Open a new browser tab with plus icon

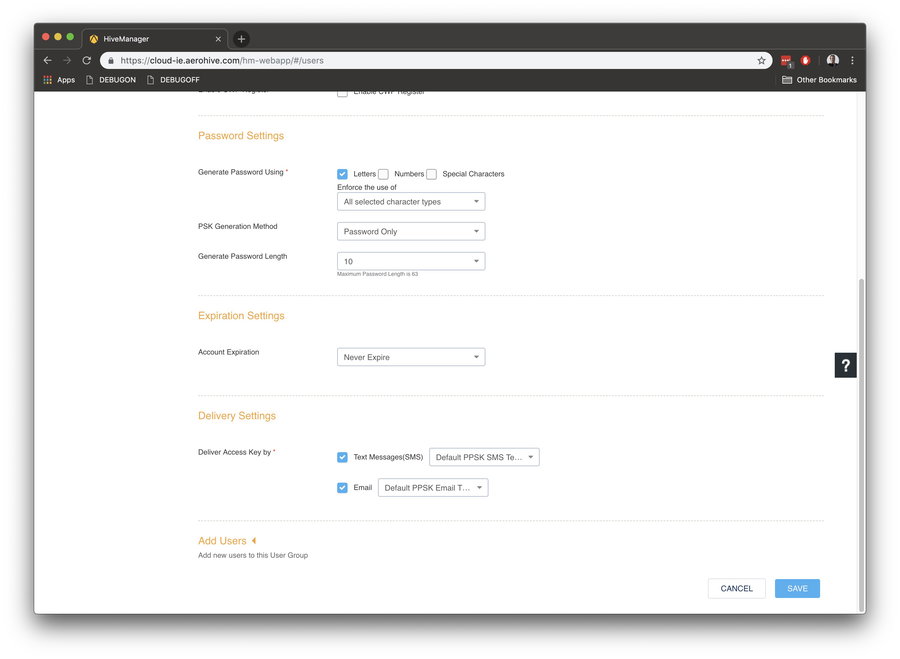coord(241,39)
